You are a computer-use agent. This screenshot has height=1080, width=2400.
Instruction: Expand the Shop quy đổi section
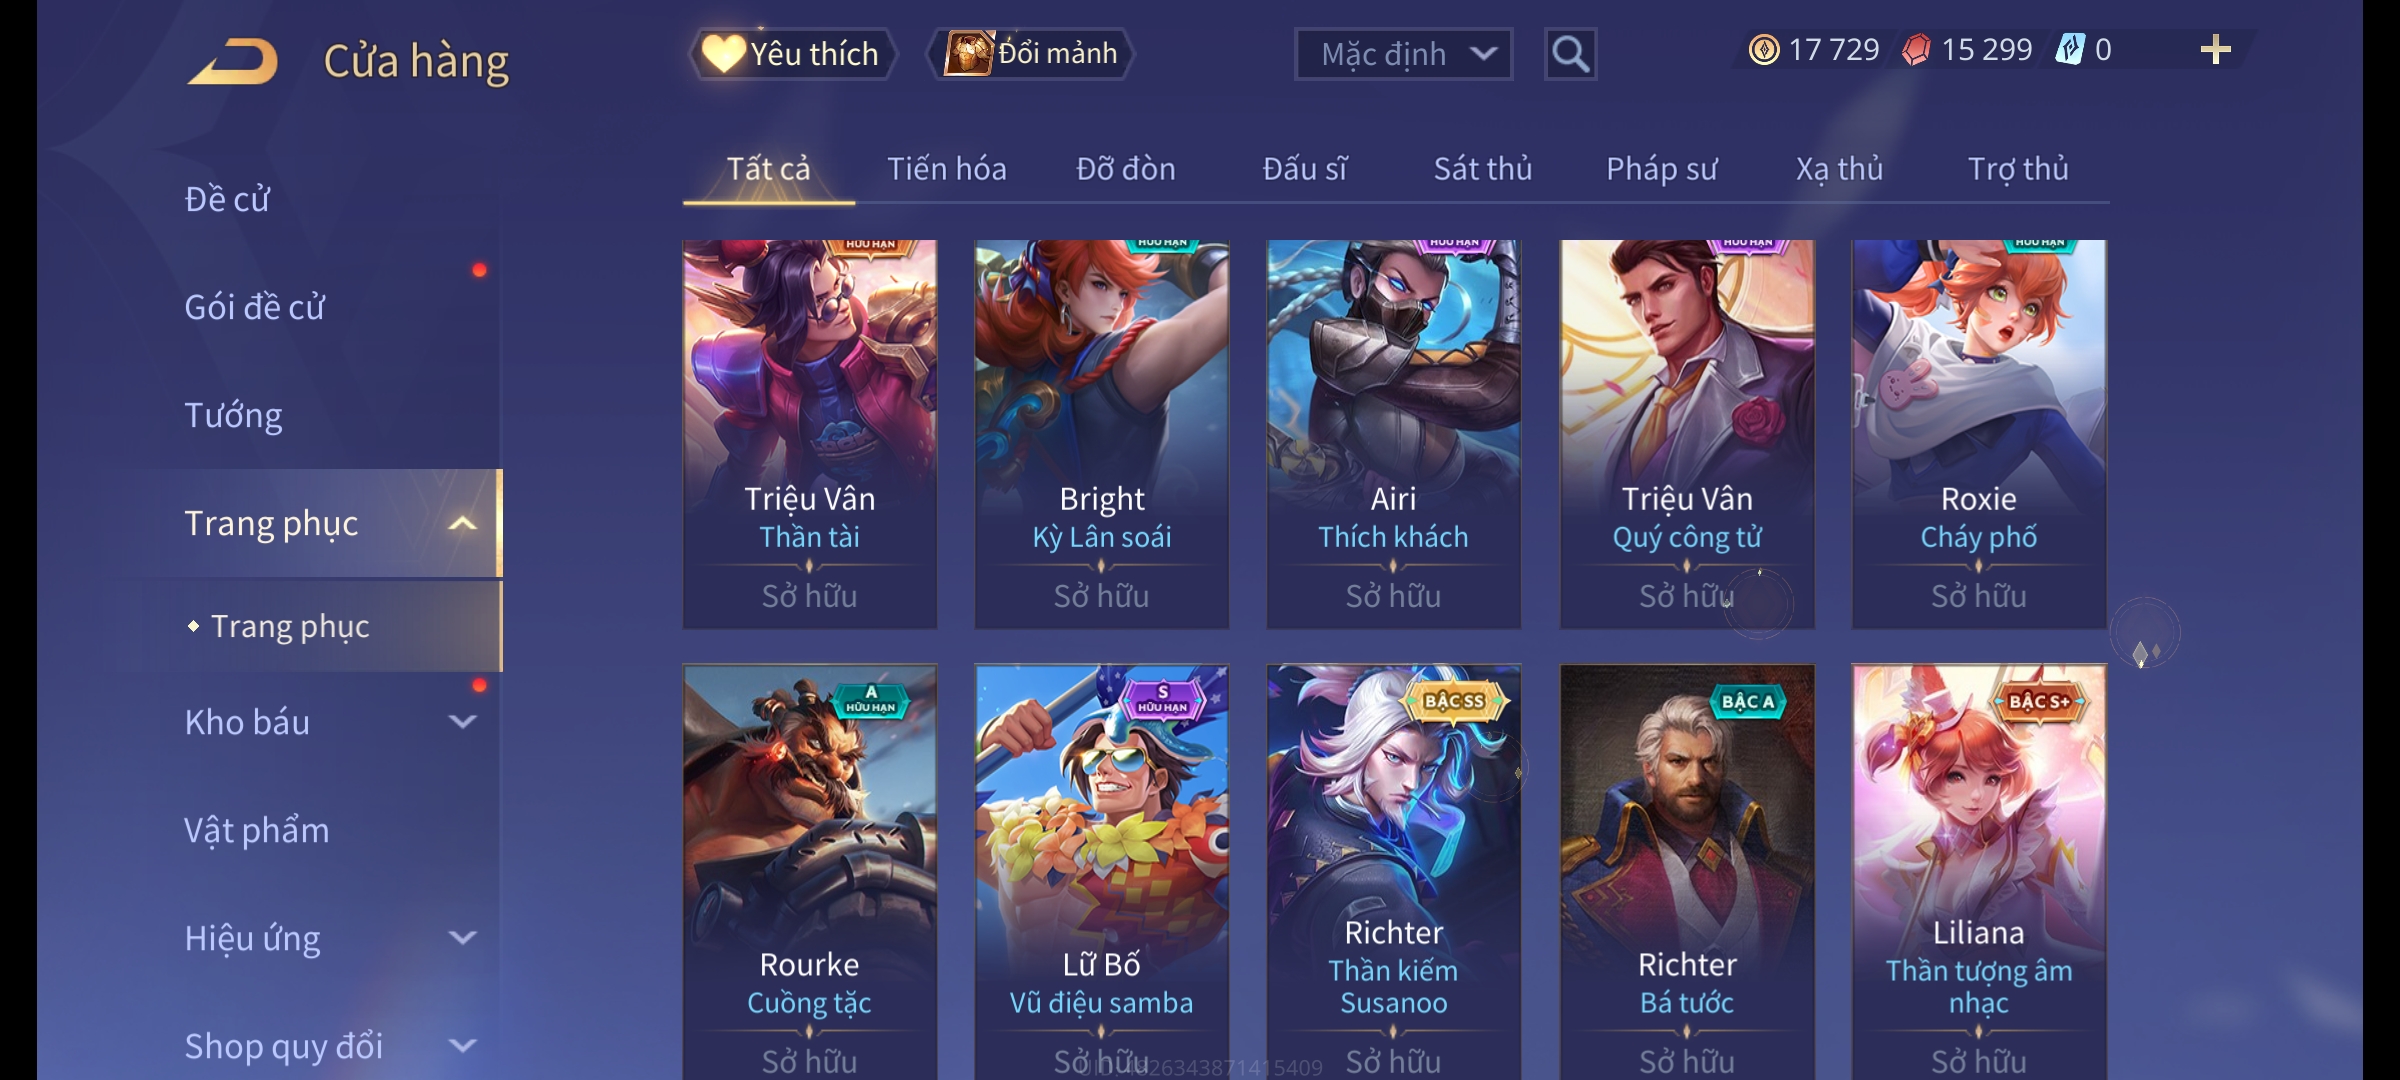click(x=462, y=1046)
